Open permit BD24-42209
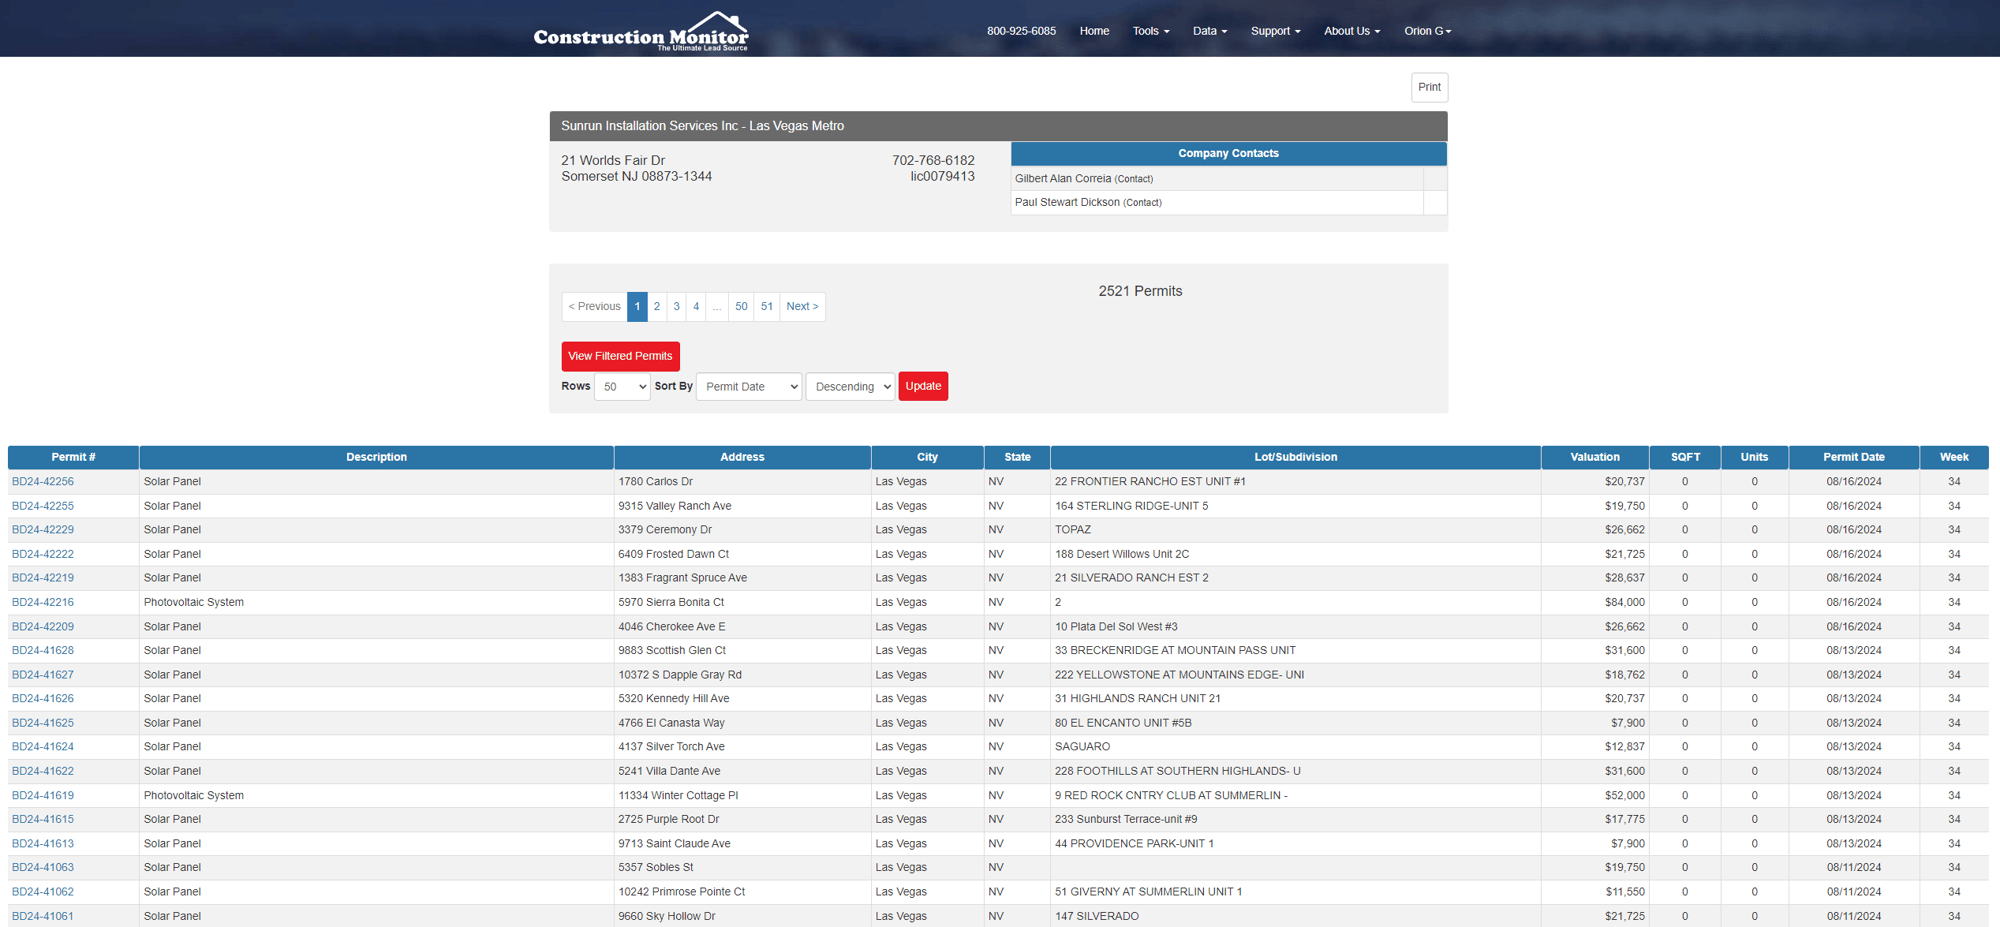 (x=43, y=627)
